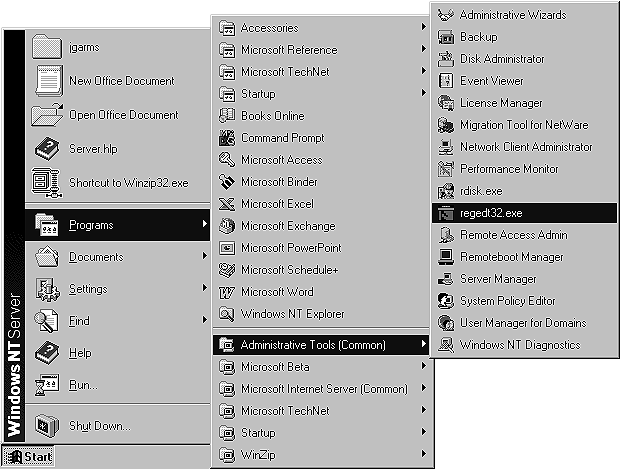Click the Command Prompt icon
Image resolution: width=622 pixels, height=469 pixels.
click(x=226, y=138)
